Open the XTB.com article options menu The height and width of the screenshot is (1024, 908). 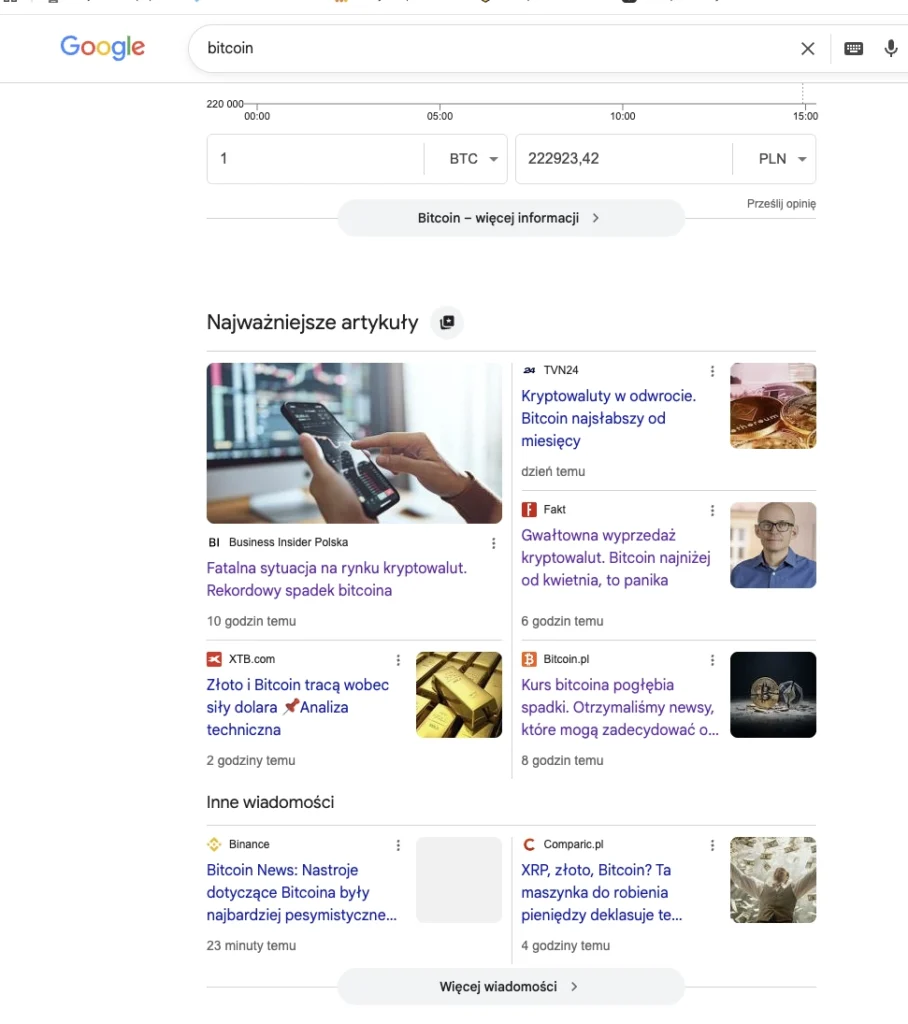pyautogui.click(x=398, y=660)
